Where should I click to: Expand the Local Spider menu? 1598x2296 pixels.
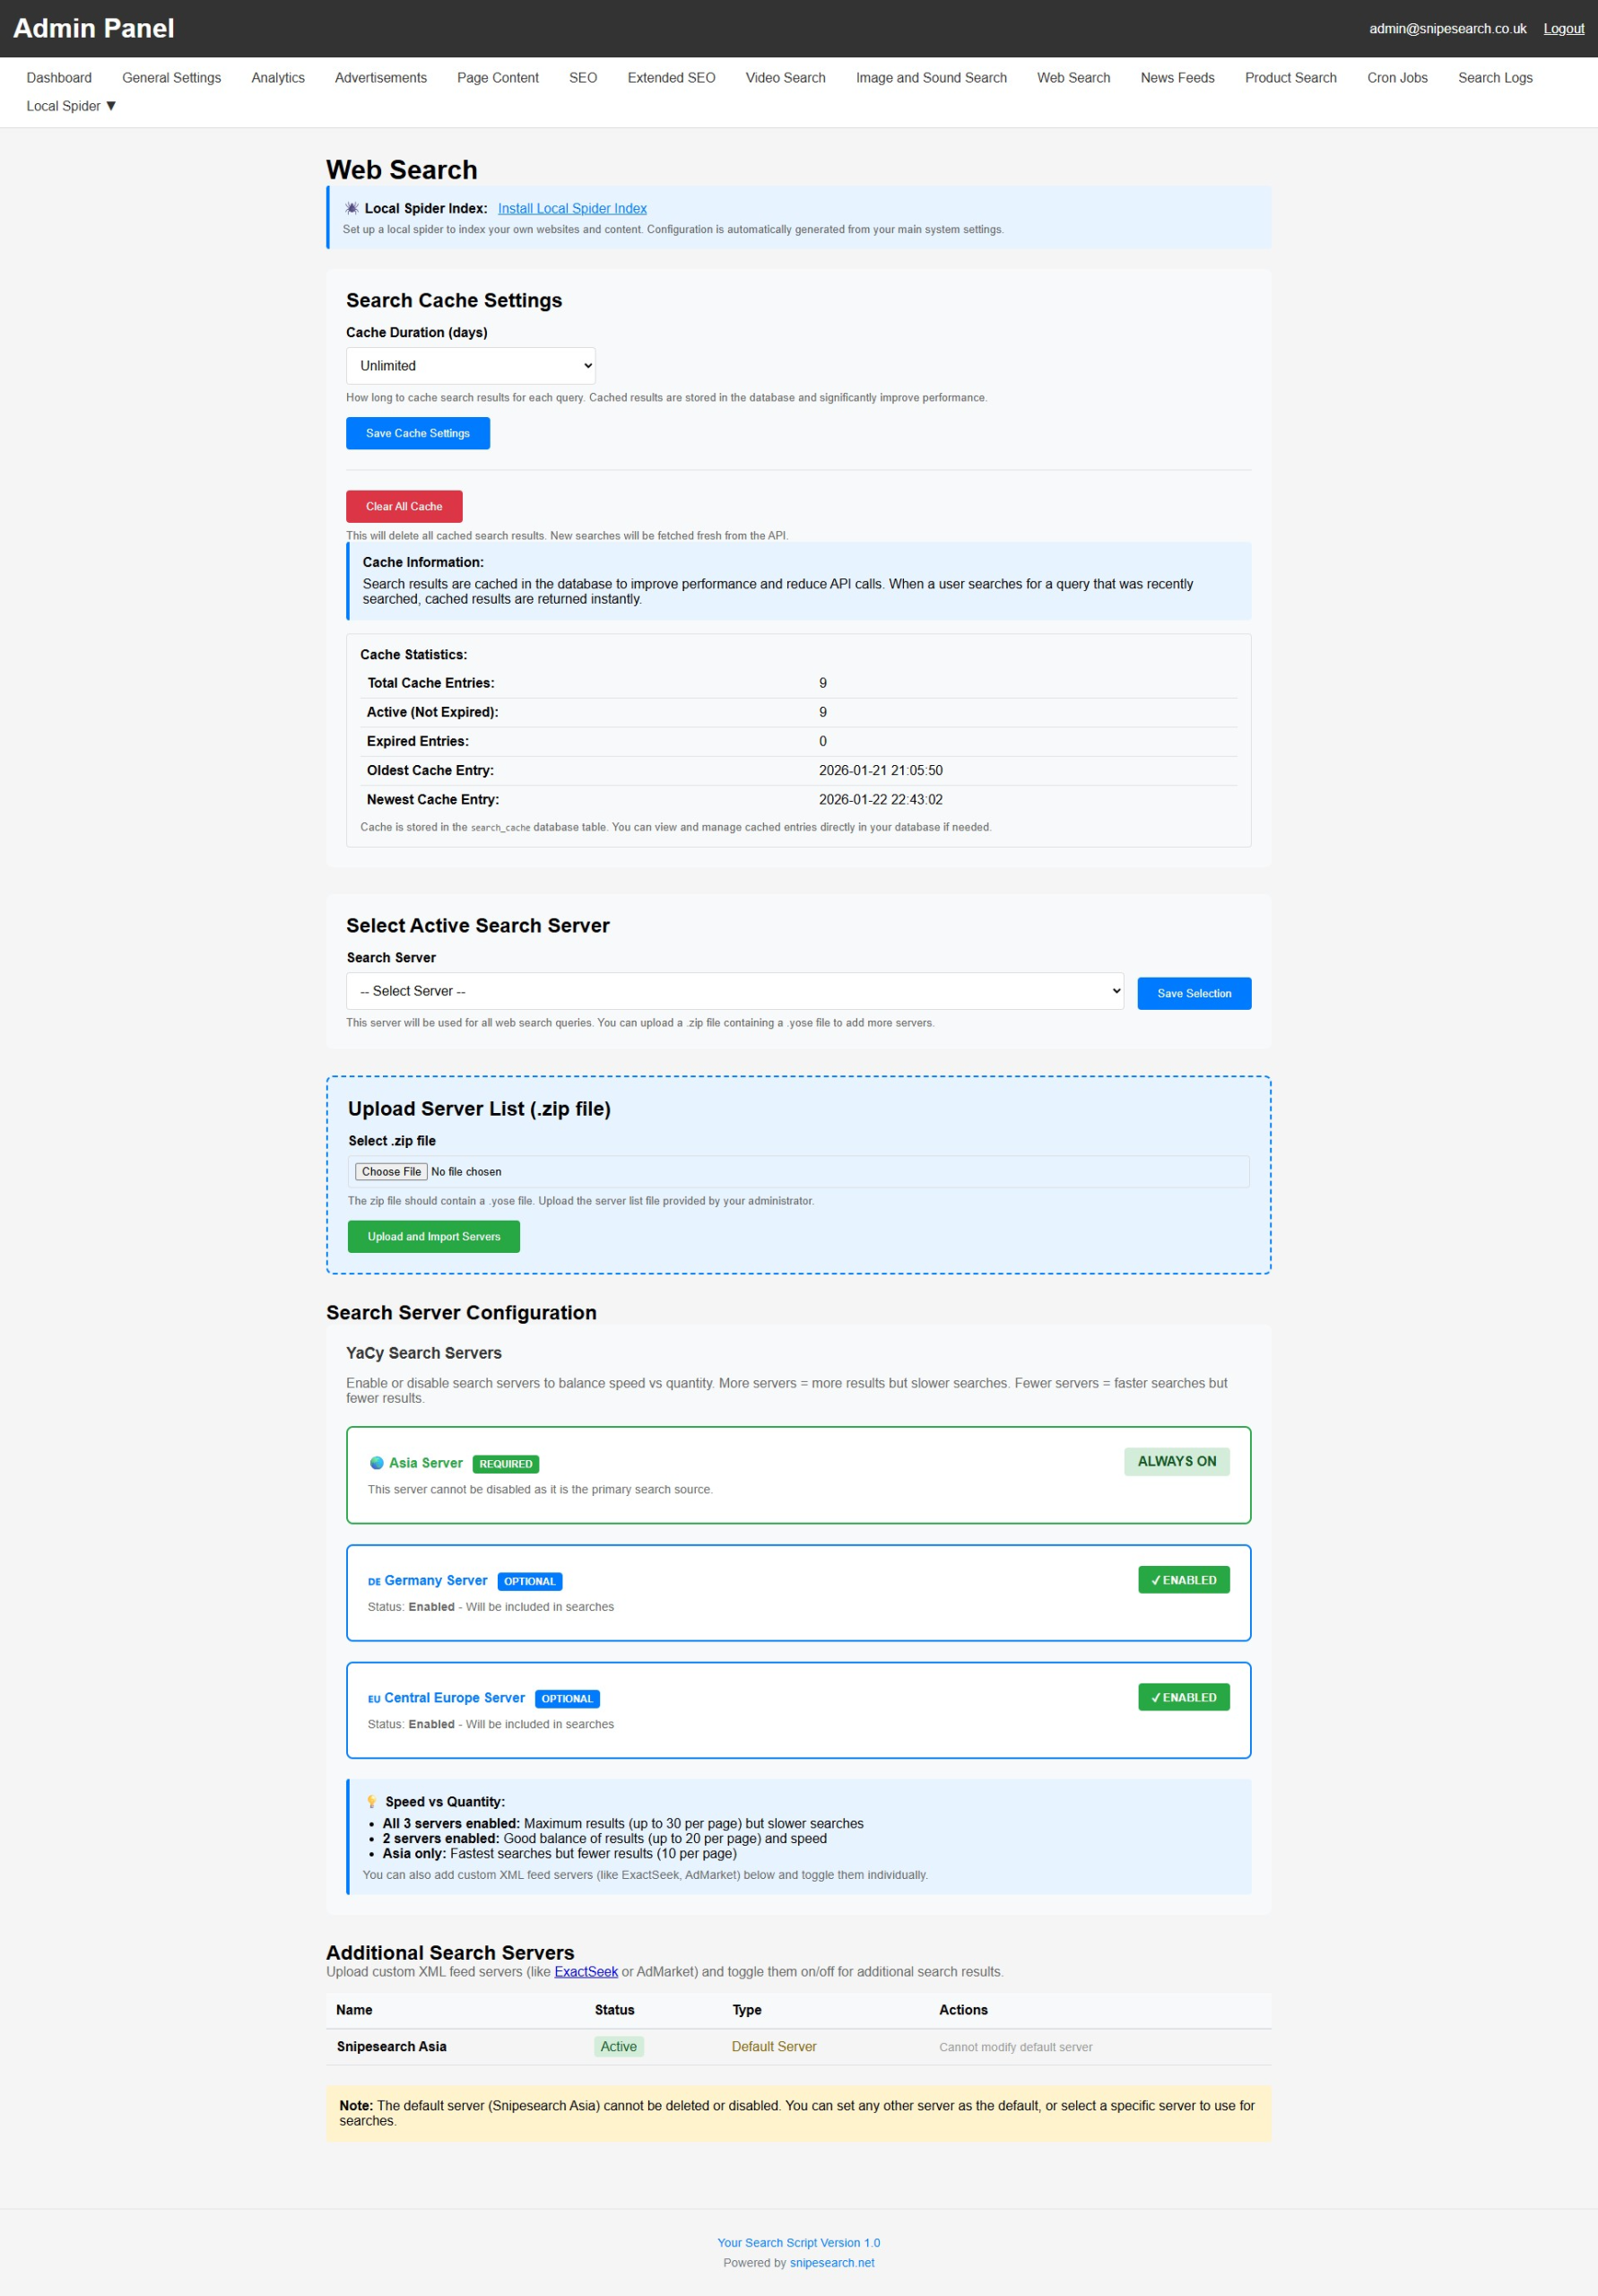tap(71, 106)
